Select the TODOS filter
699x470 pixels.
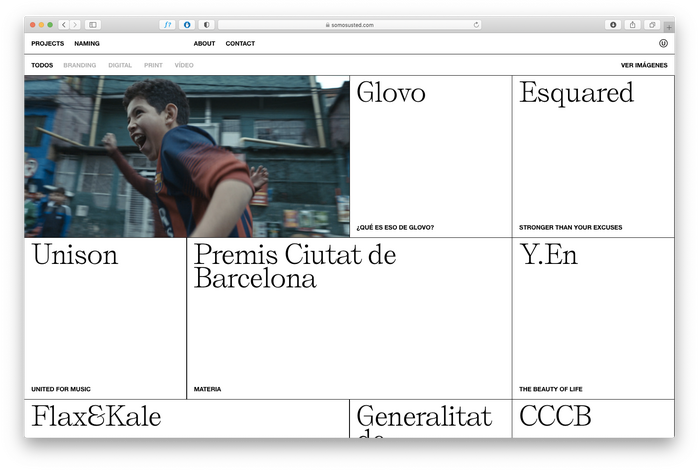[x=42, y=65]
